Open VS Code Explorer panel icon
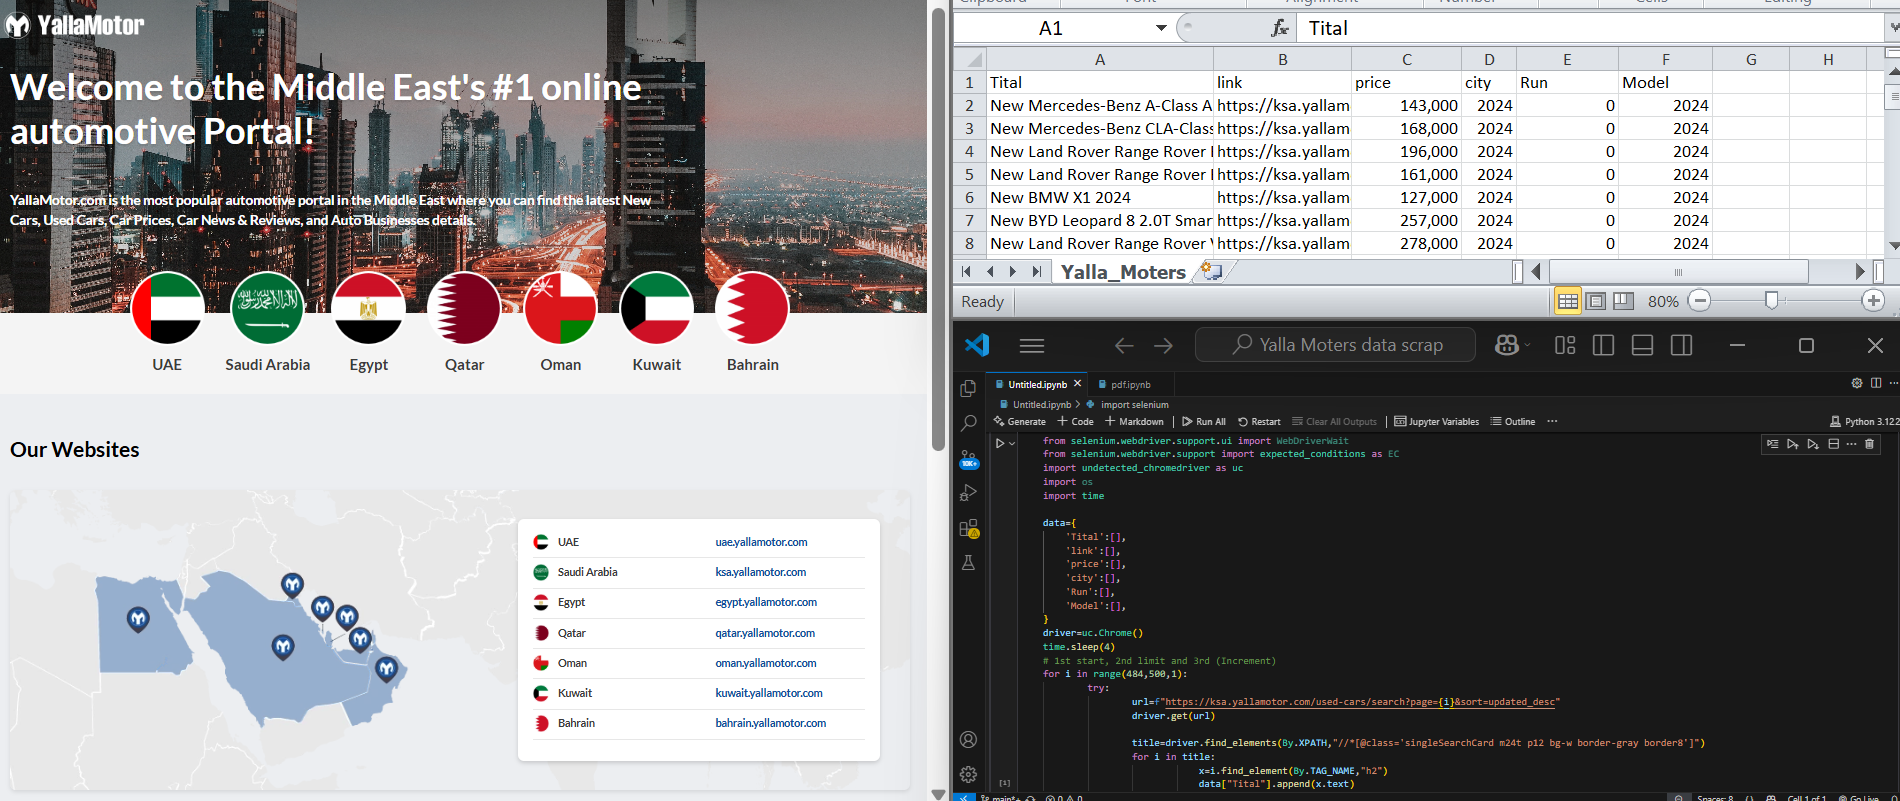This screenshot has height=801, width=1900. (968, 388)
